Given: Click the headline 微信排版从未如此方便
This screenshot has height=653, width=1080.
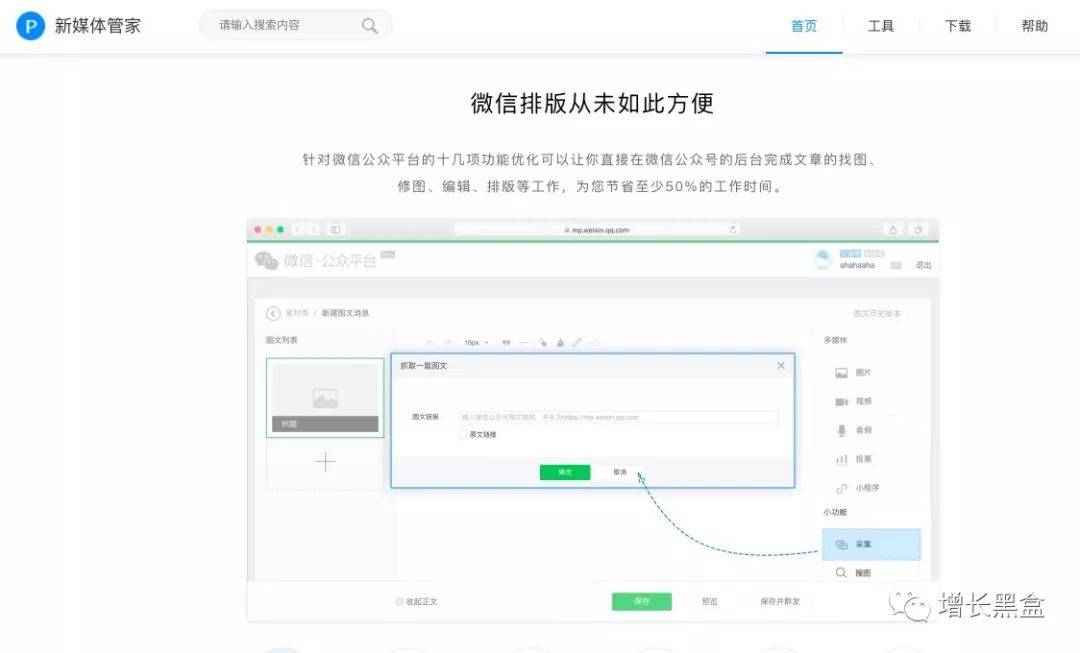Looking at the screenshot, I should (592, 103).
